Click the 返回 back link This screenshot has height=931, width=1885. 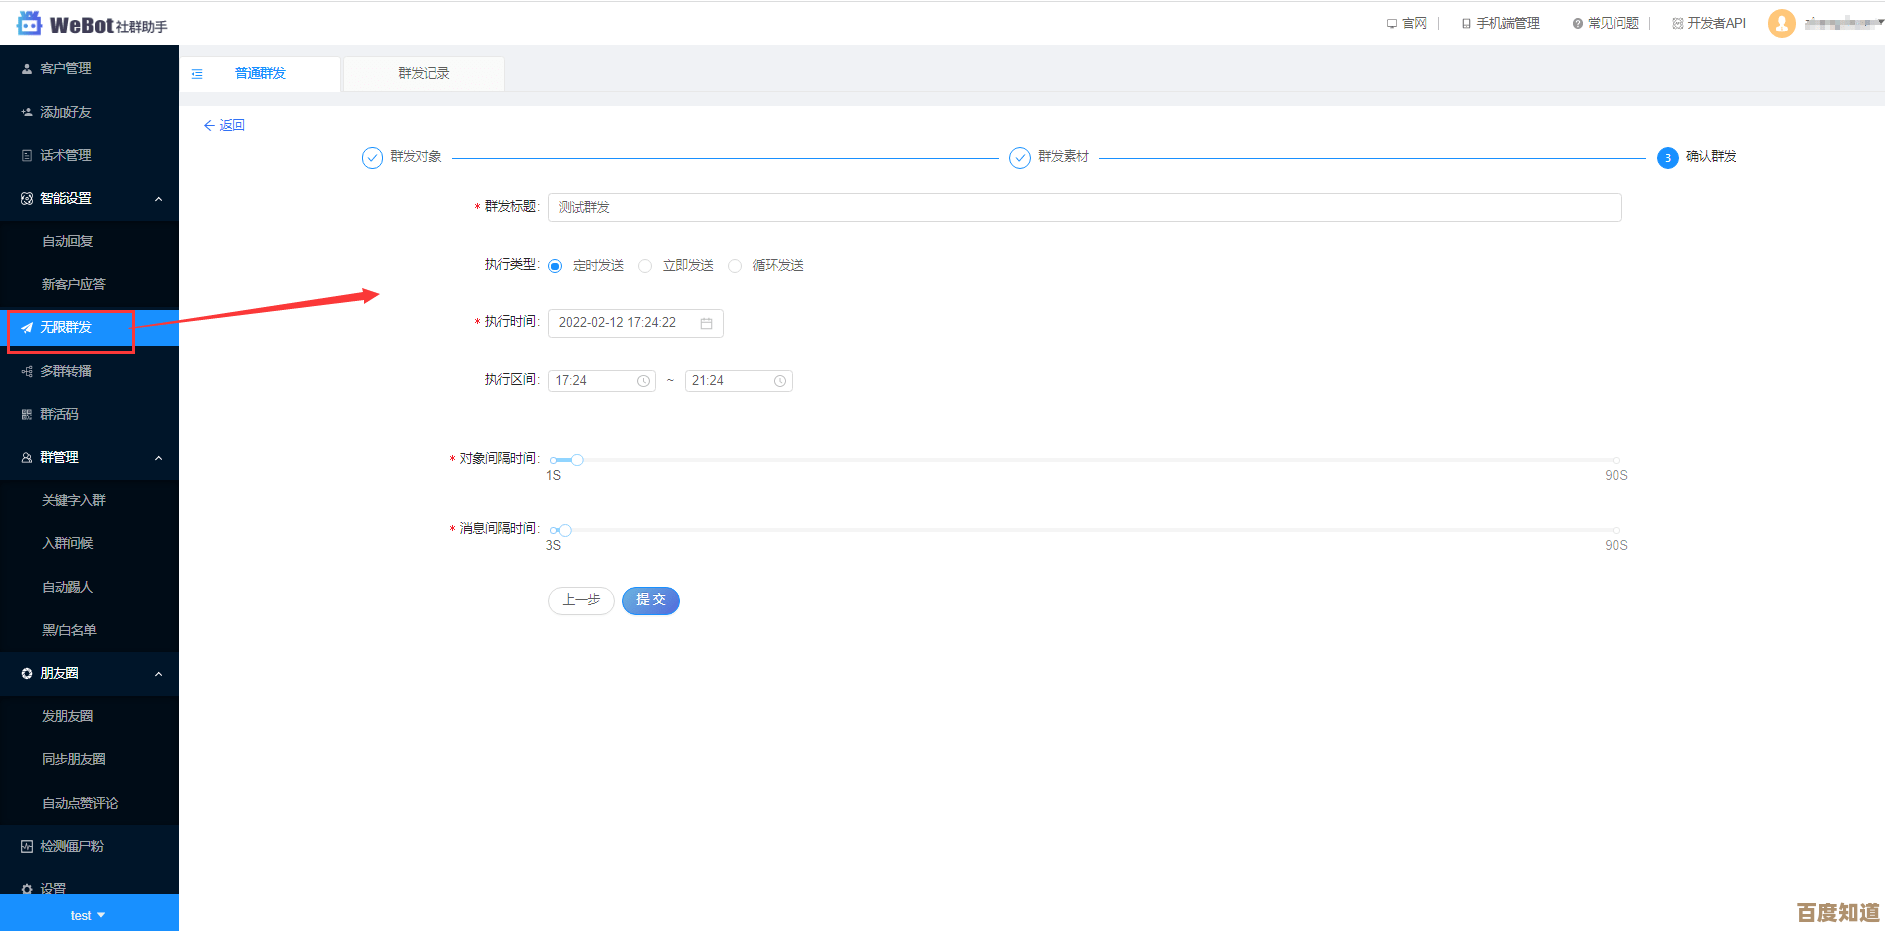coord(224,125)
